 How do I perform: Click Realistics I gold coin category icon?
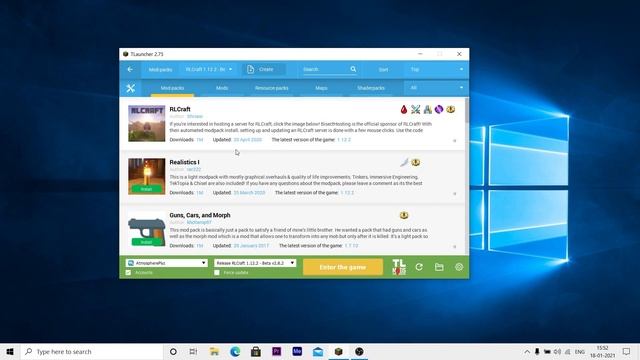click(416, 162)
